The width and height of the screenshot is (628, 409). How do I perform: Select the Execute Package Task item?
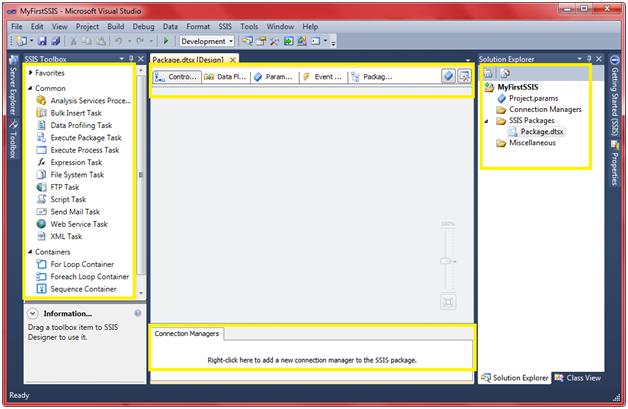(x=79, y=138)
